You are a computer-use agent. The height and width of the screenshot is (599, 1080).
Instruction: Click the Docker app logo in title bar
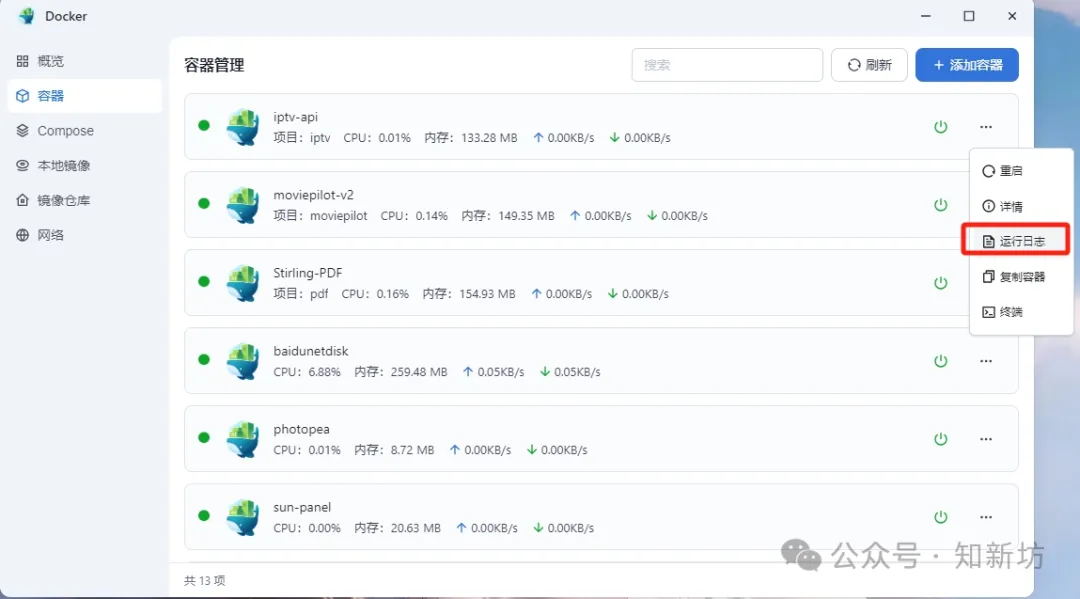tap(27, 16)
